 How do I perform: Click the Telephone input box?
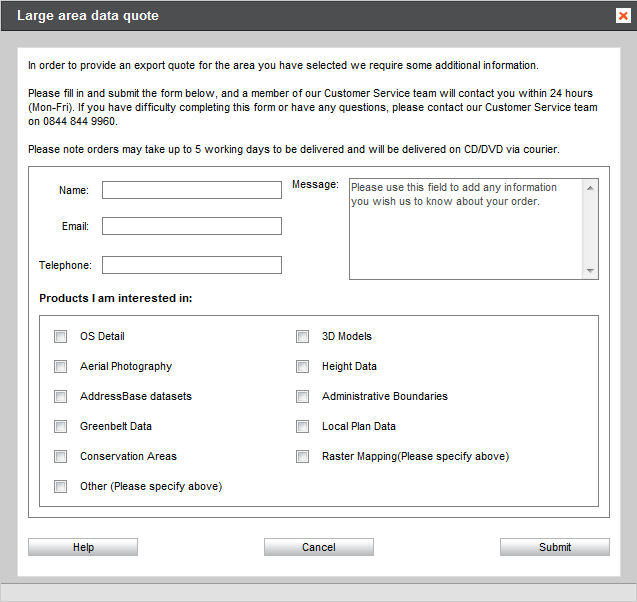point(192,265)
